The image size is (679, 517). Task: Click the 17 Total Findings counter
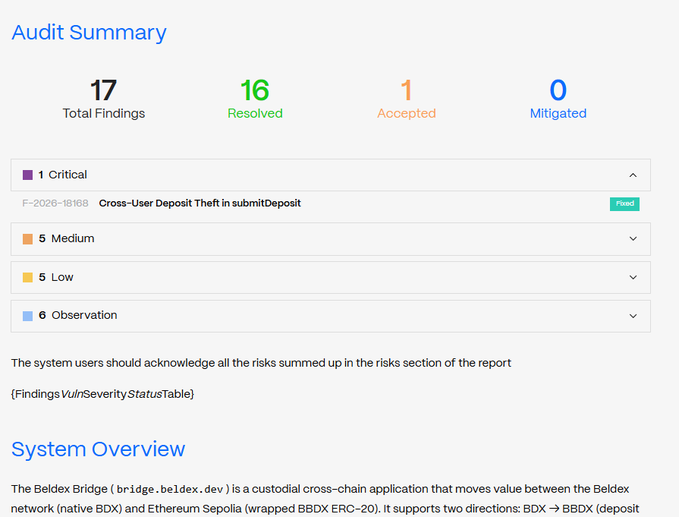click(x=103, y=99)
